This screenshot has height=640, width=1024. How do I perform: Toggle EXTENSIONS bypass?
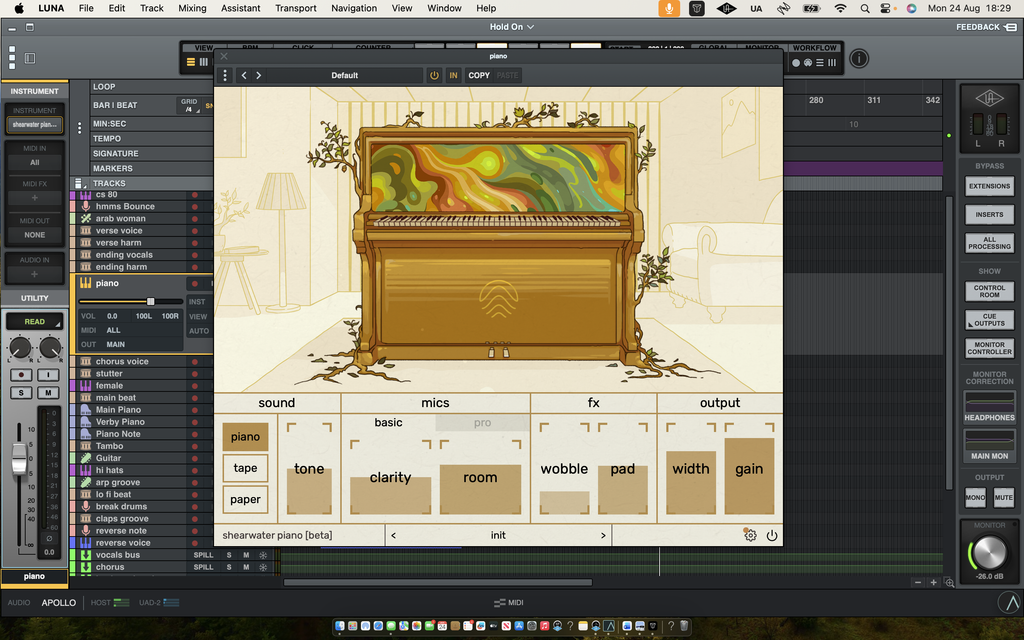(989, 186)
